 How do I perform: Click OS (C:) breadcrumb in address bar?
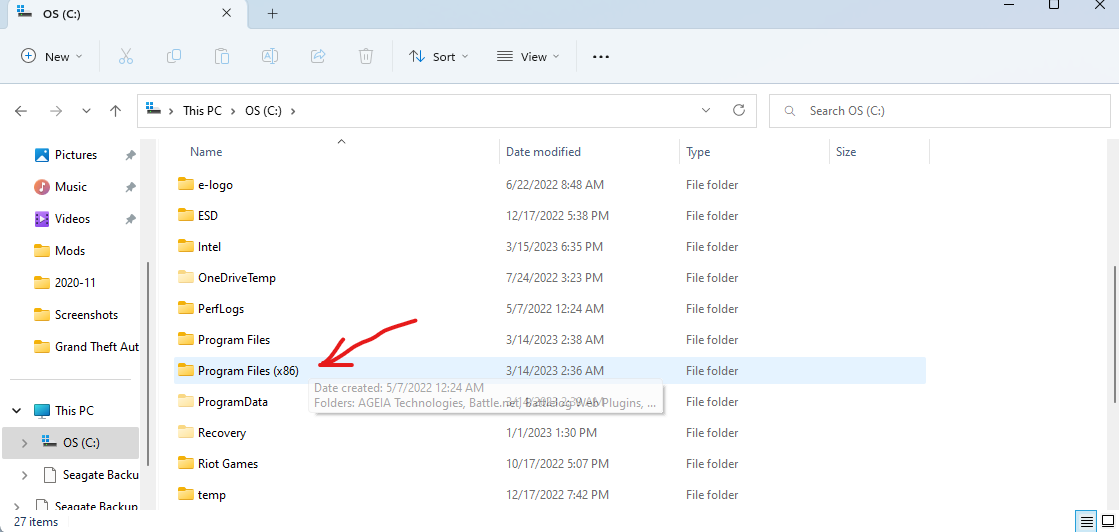pos(264,111)
